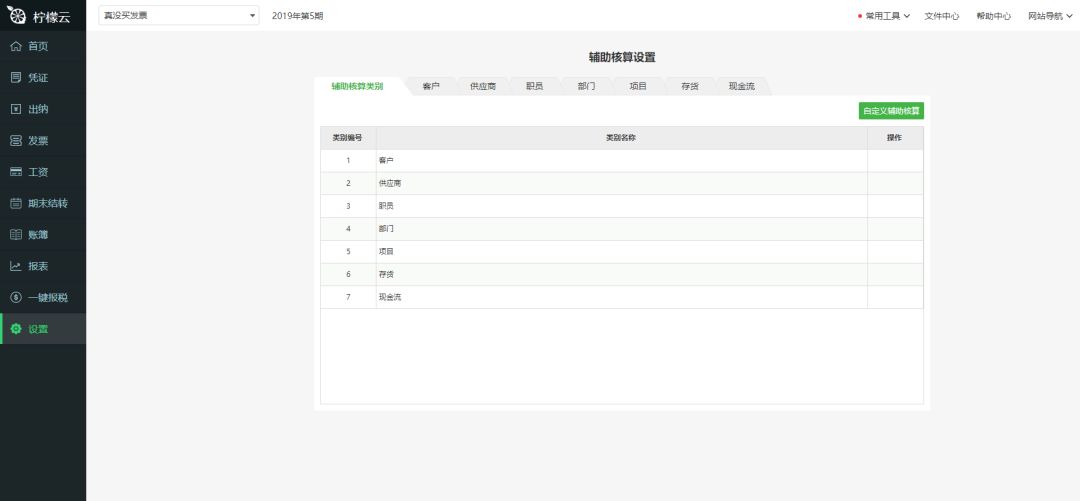This screenshot has height=501, width=1080.
Task: Click the 工资 payroll icon in sidebar
Action: point(16,172)
